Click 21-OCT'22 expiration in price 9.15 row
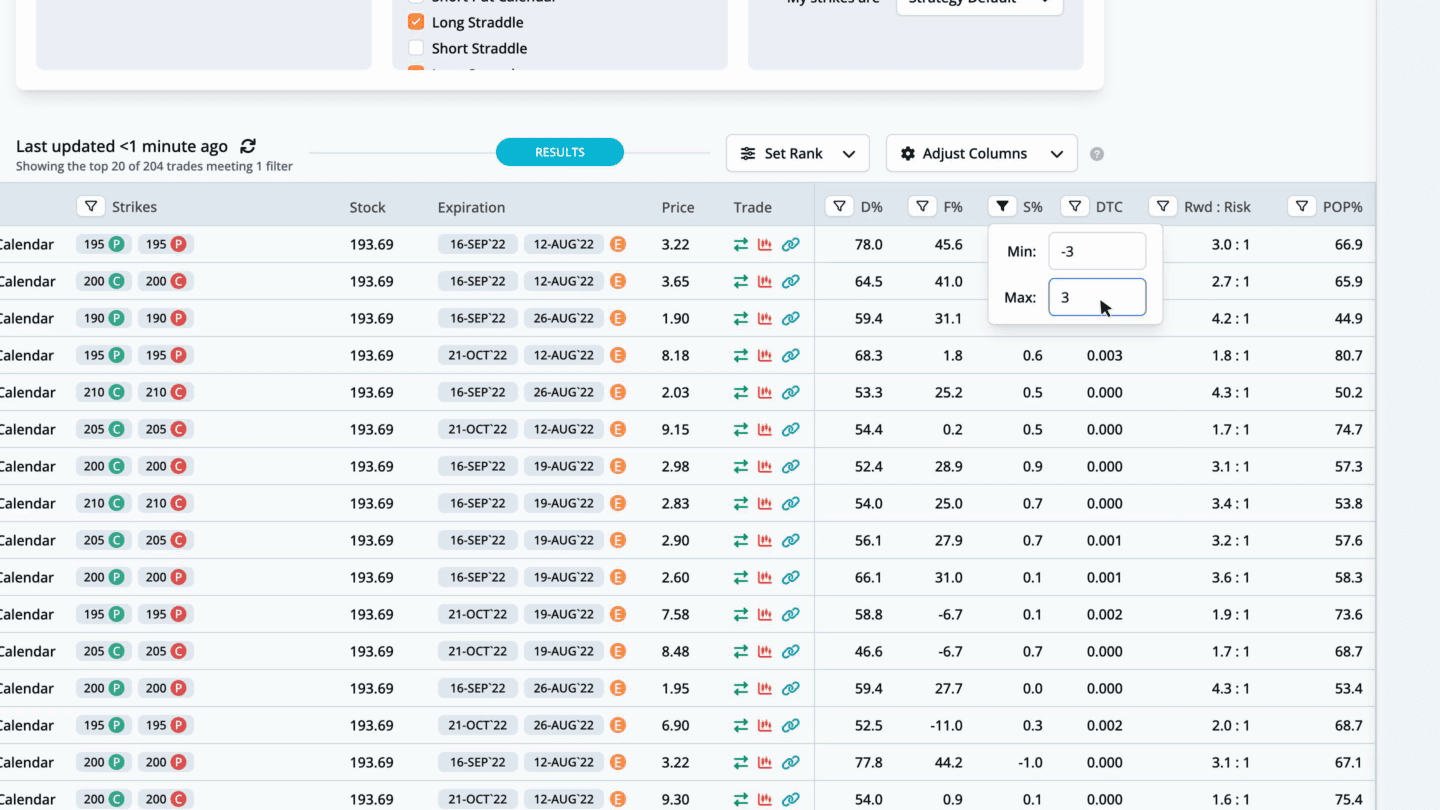This screenshot has width=1440, height=810. click(x=478, y=430)
